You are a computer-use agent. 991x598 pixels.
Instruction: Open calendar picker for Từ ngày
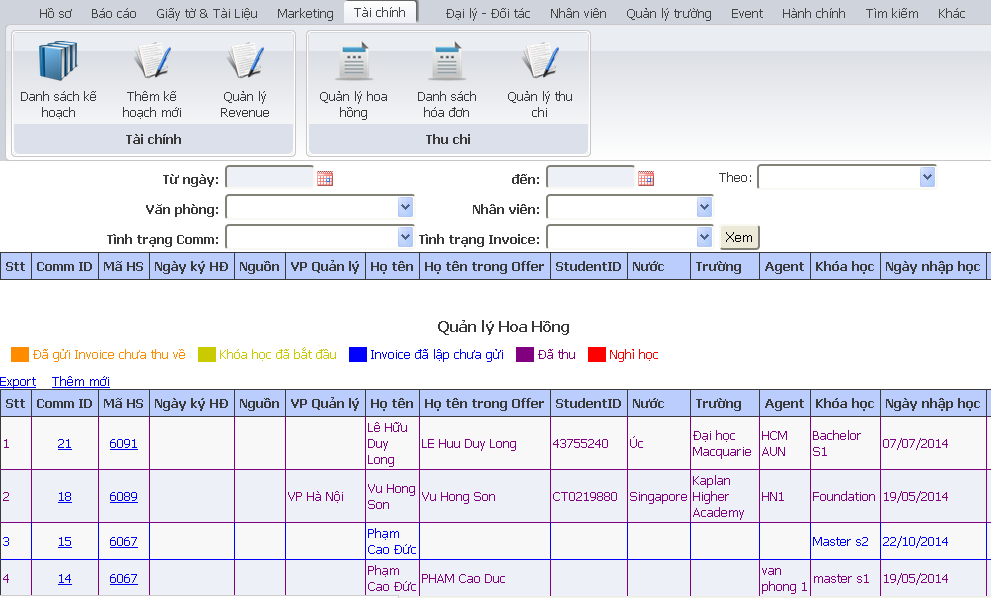(x=325, y=178)
